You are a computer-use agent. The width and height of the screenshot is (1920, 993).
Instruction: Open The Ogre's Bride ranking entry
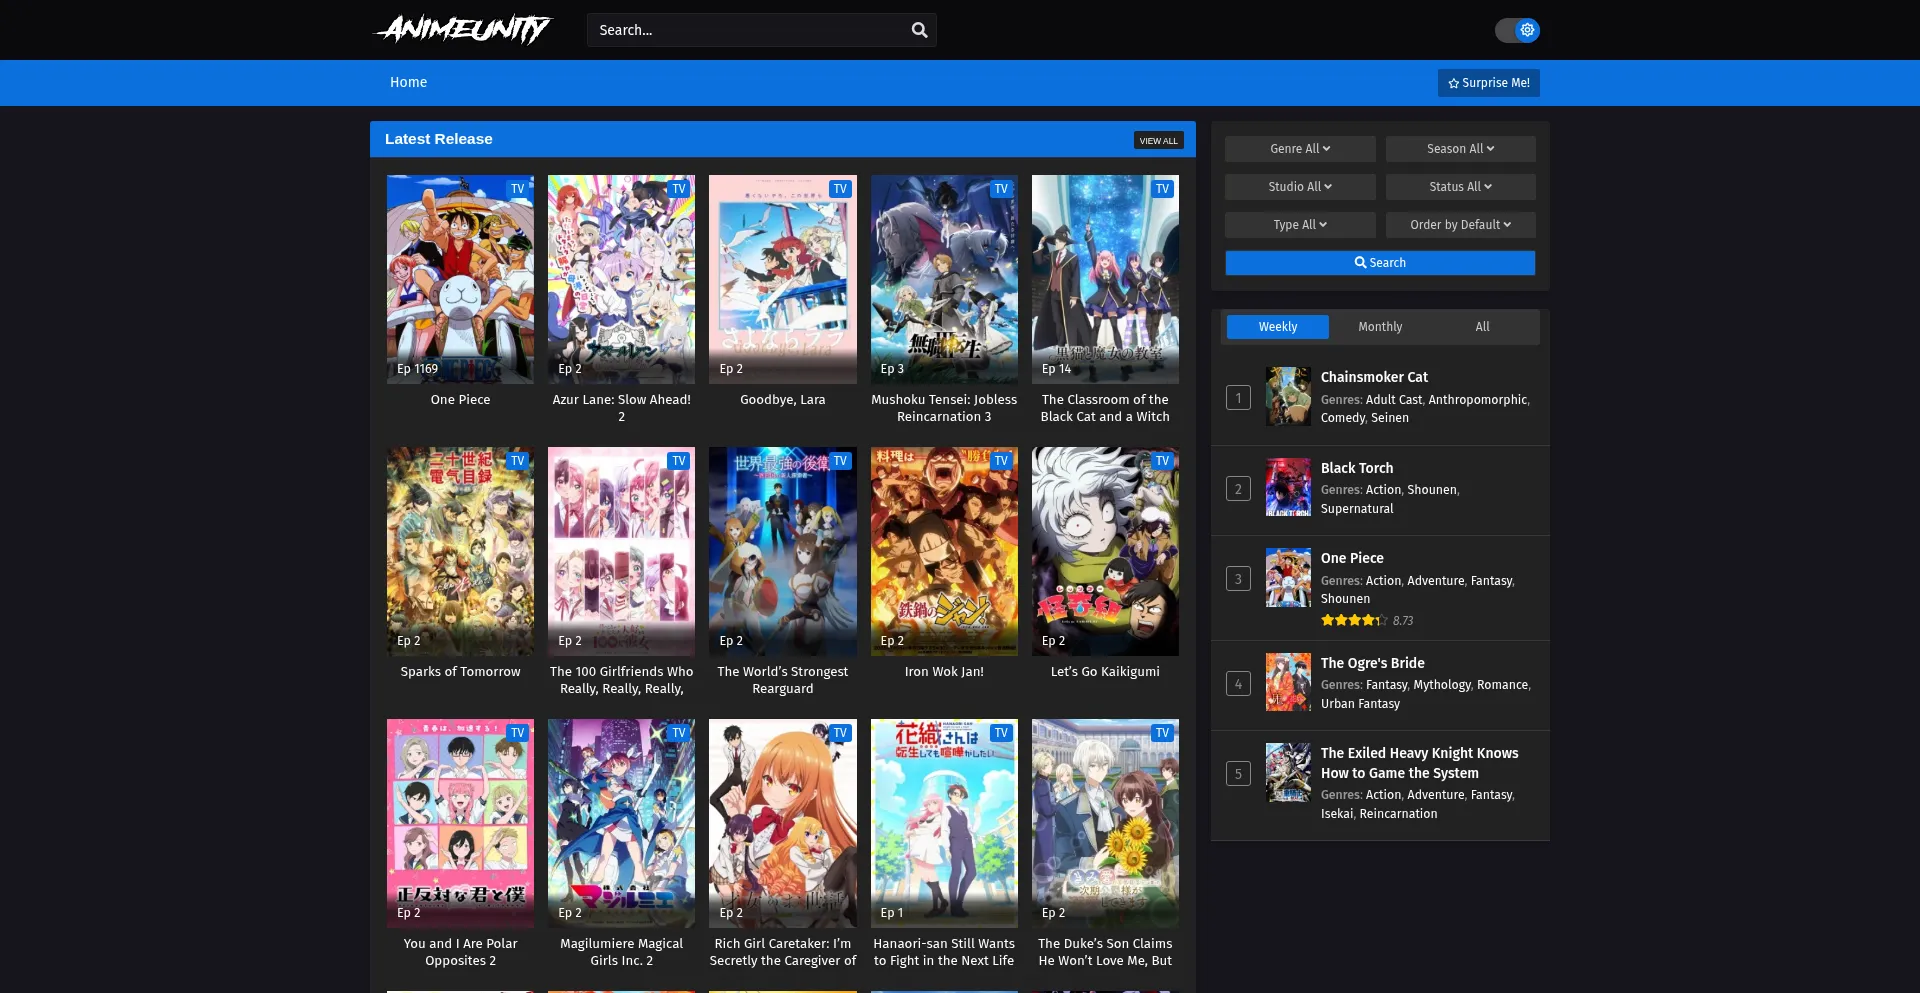coord(1372,663)
